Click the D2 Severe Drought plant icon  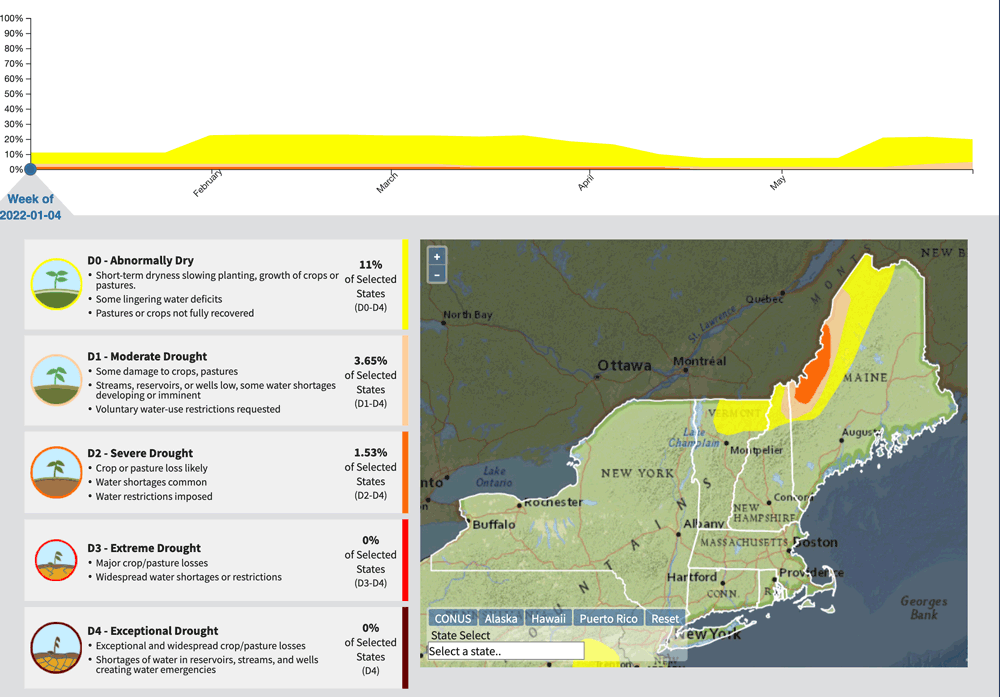tap(56, 473)
